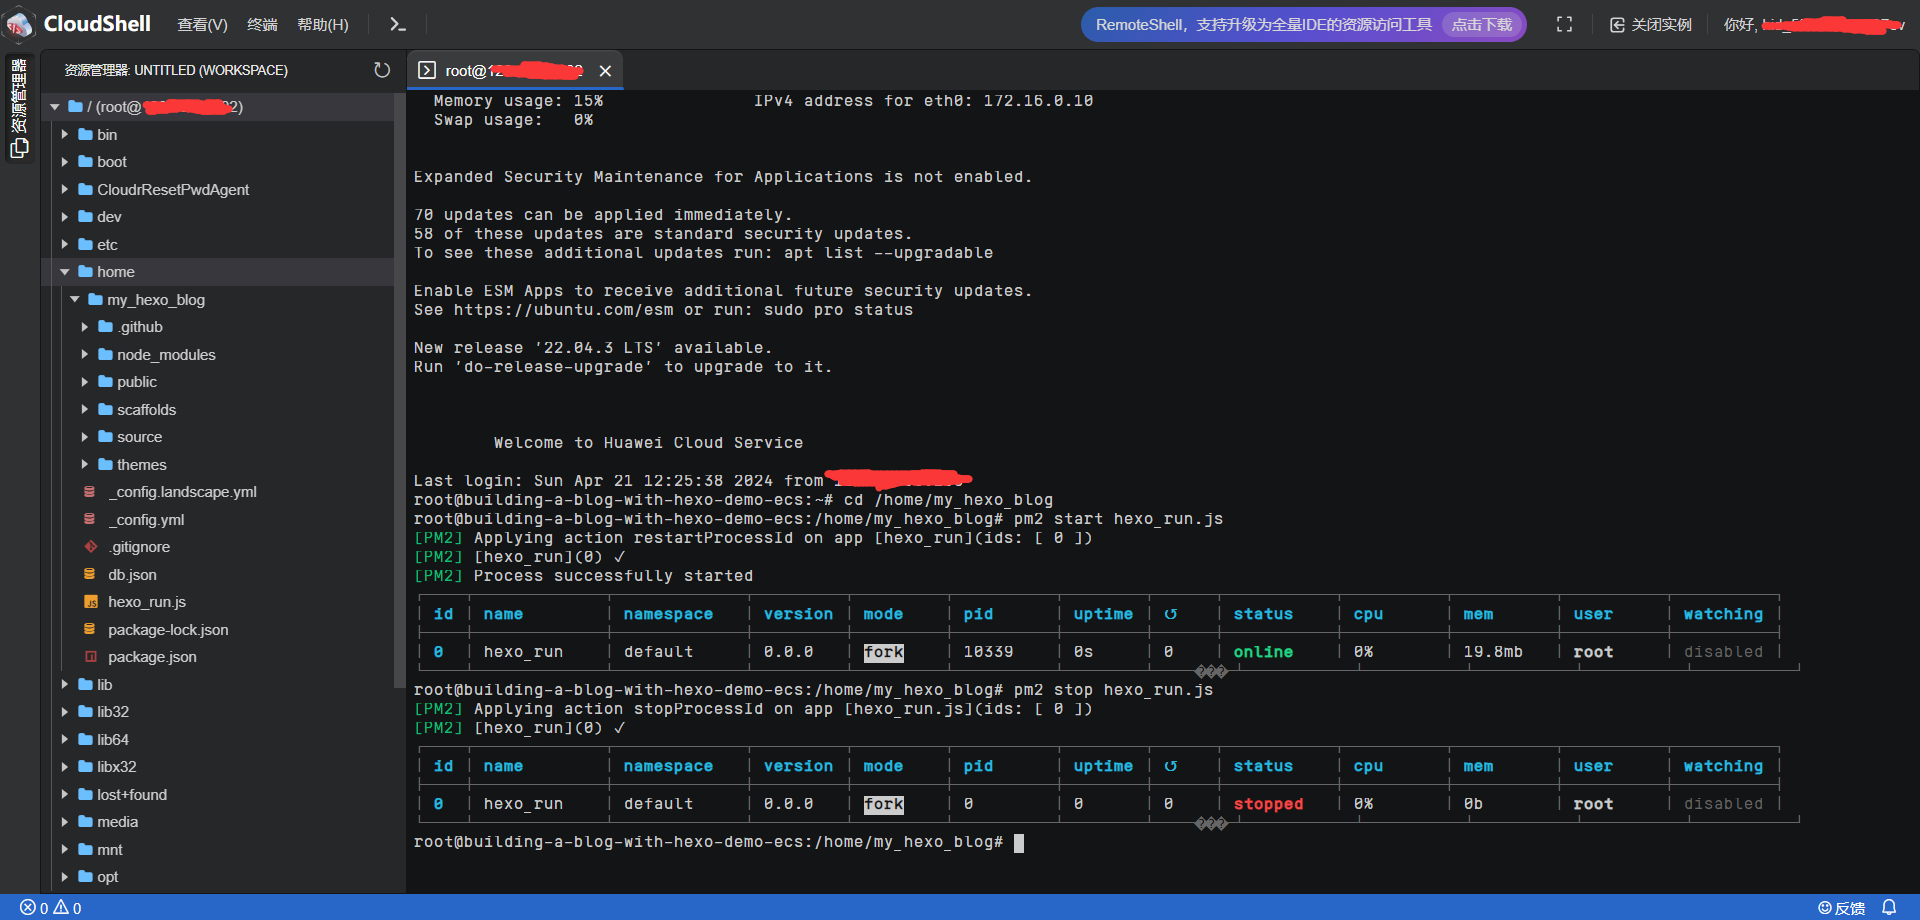Open the 查看(V) menu
The width and height of the screenshot is (1920, 920).
pyautogui.click(x=202, y=24)
